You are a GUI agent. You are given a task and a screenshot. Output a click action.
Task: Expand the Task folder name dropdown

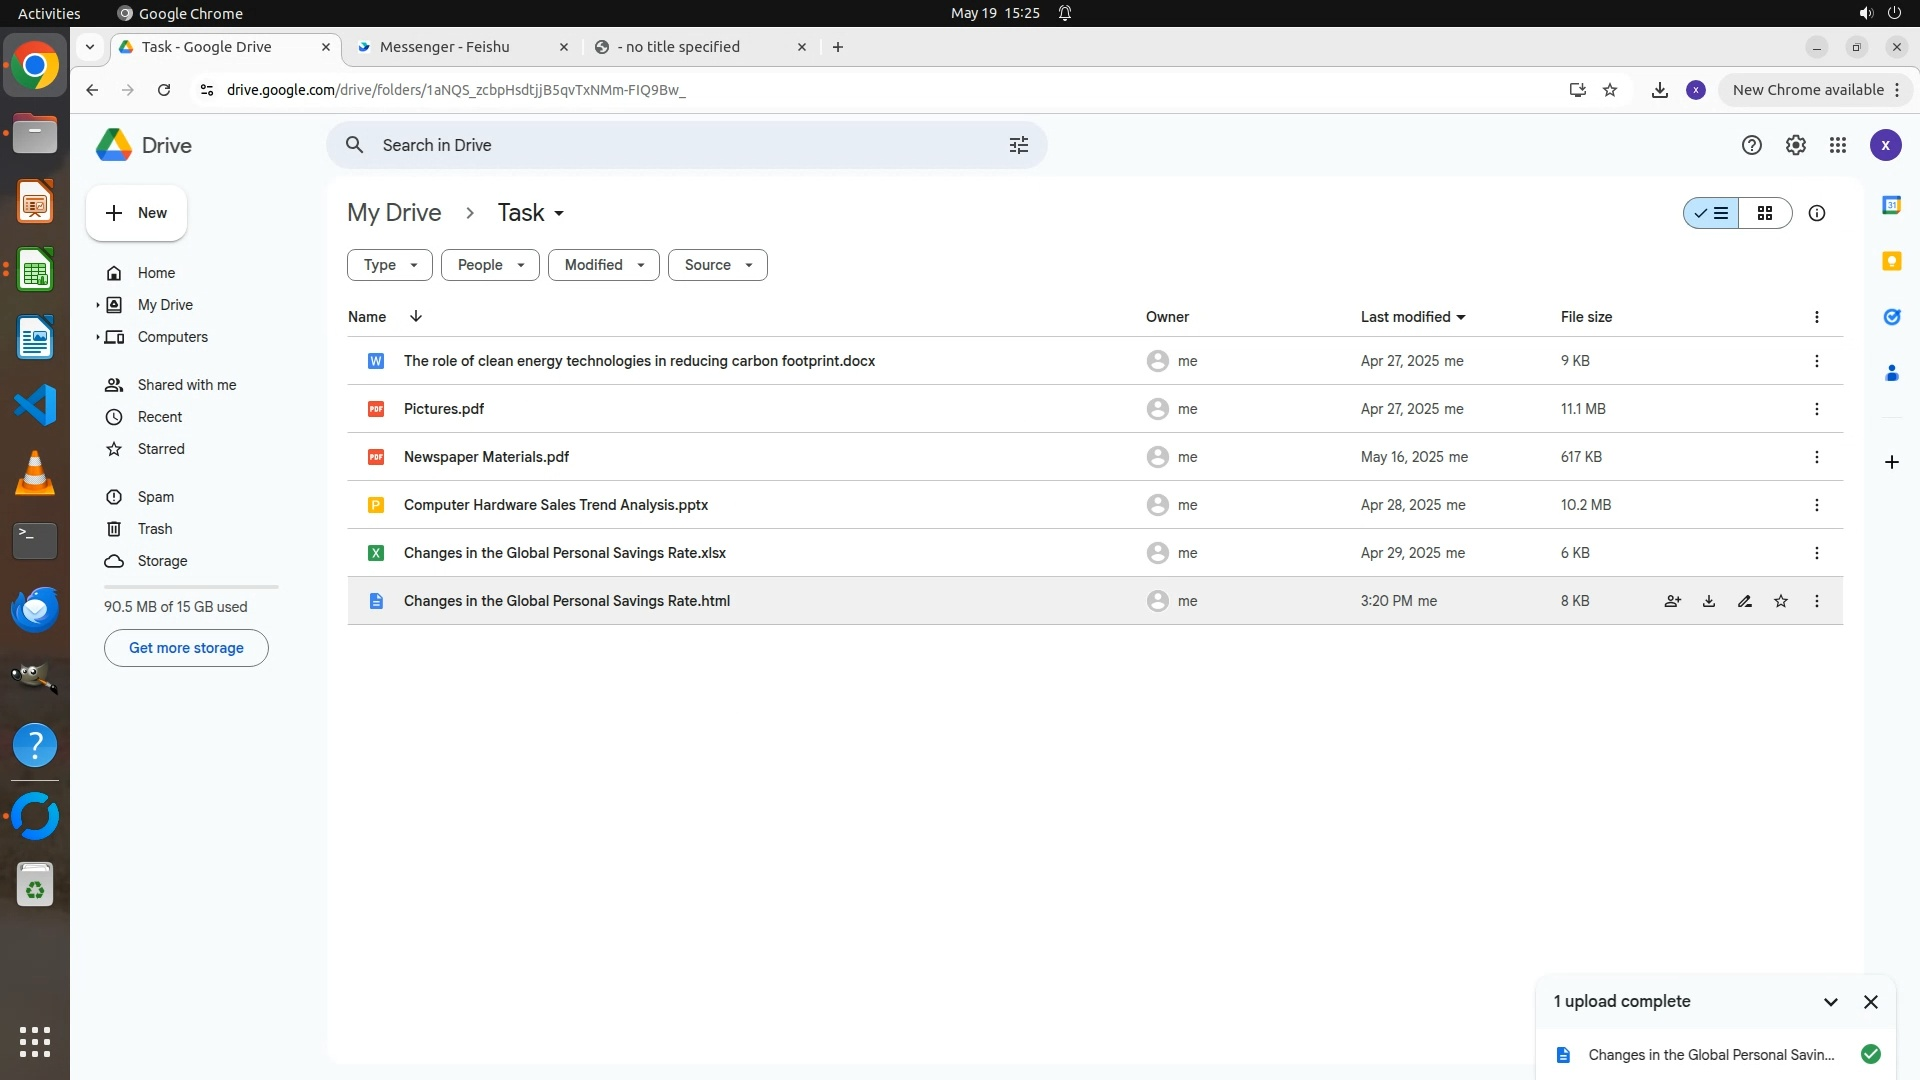559,213
